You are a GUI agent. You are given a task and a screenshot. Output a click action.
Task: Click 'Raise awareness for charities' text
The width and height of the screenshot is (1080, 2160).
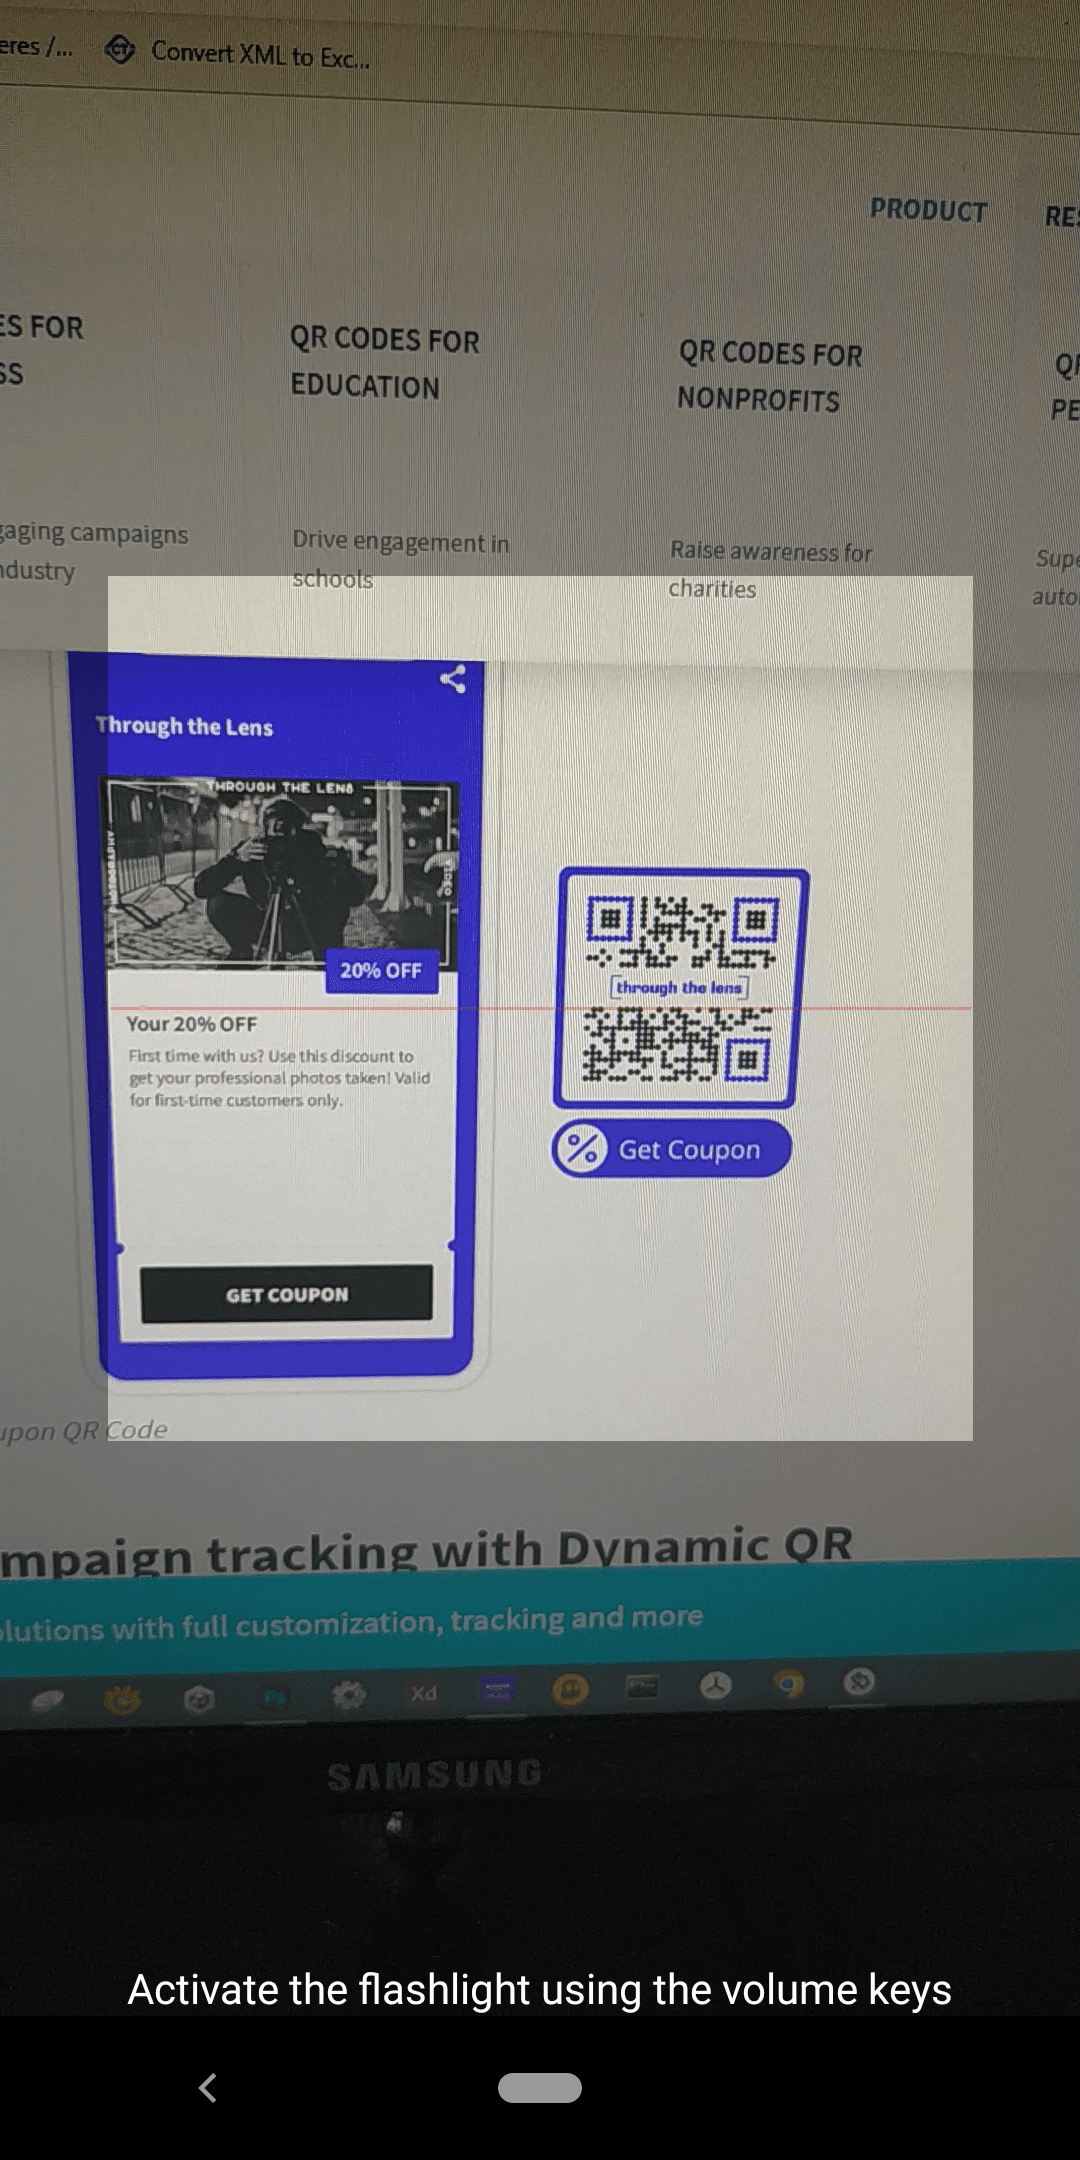[771, 569]
